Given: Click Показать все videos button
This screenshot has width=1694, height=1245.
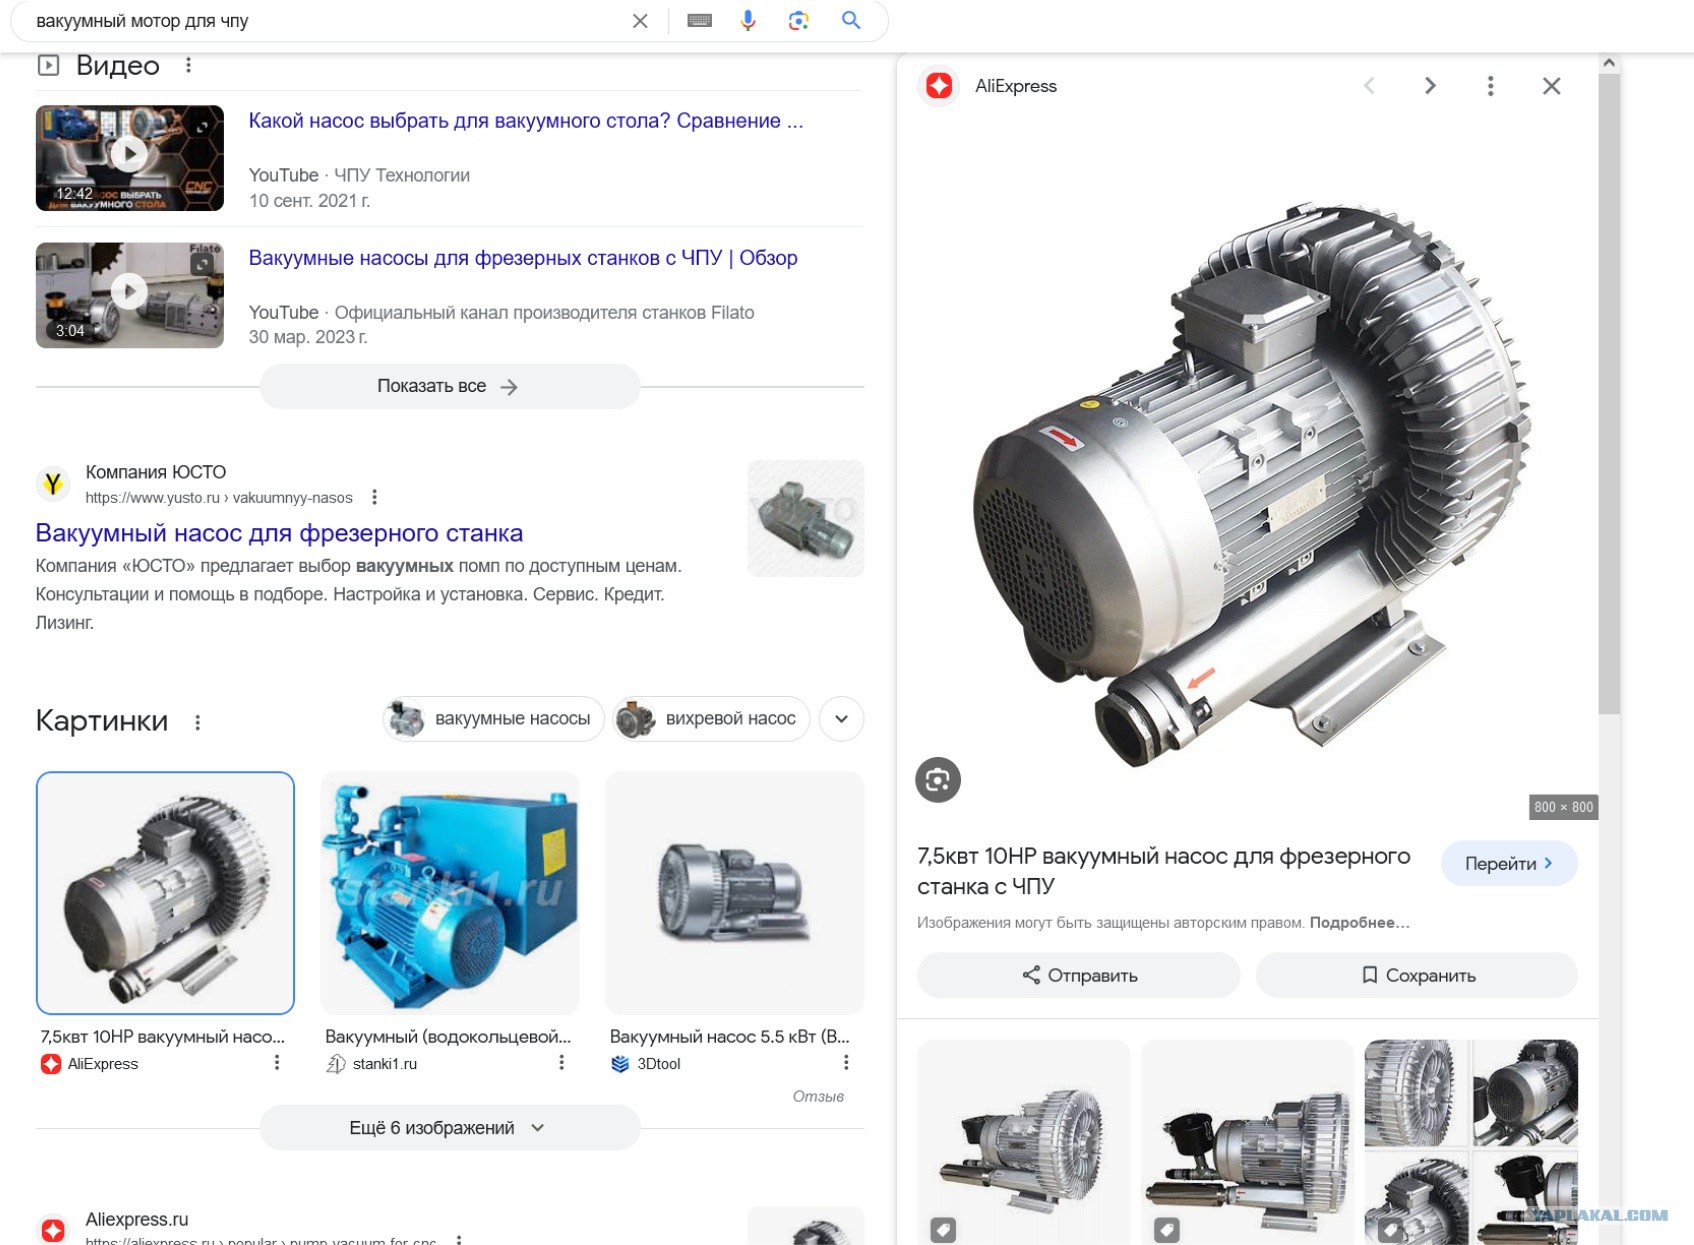Looking at the screenshot, I should 449,386.
